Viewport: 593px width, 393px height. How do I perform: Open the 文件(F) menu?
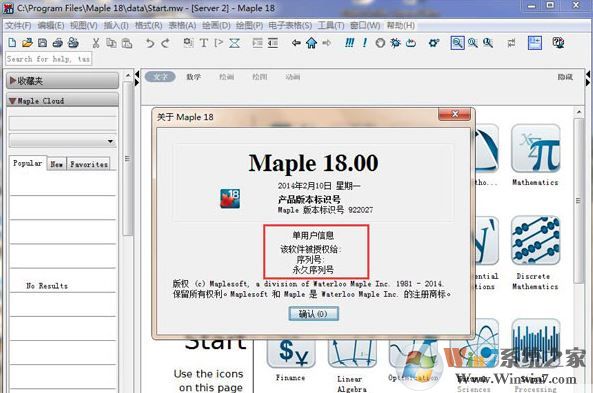coord(18,25)
